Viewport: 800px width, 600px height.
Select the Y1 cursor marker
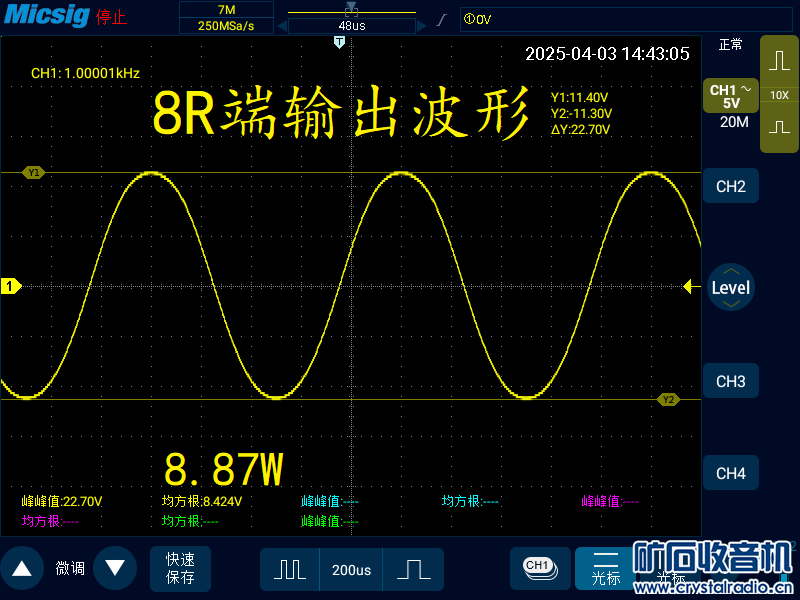(x=34, y=172)
